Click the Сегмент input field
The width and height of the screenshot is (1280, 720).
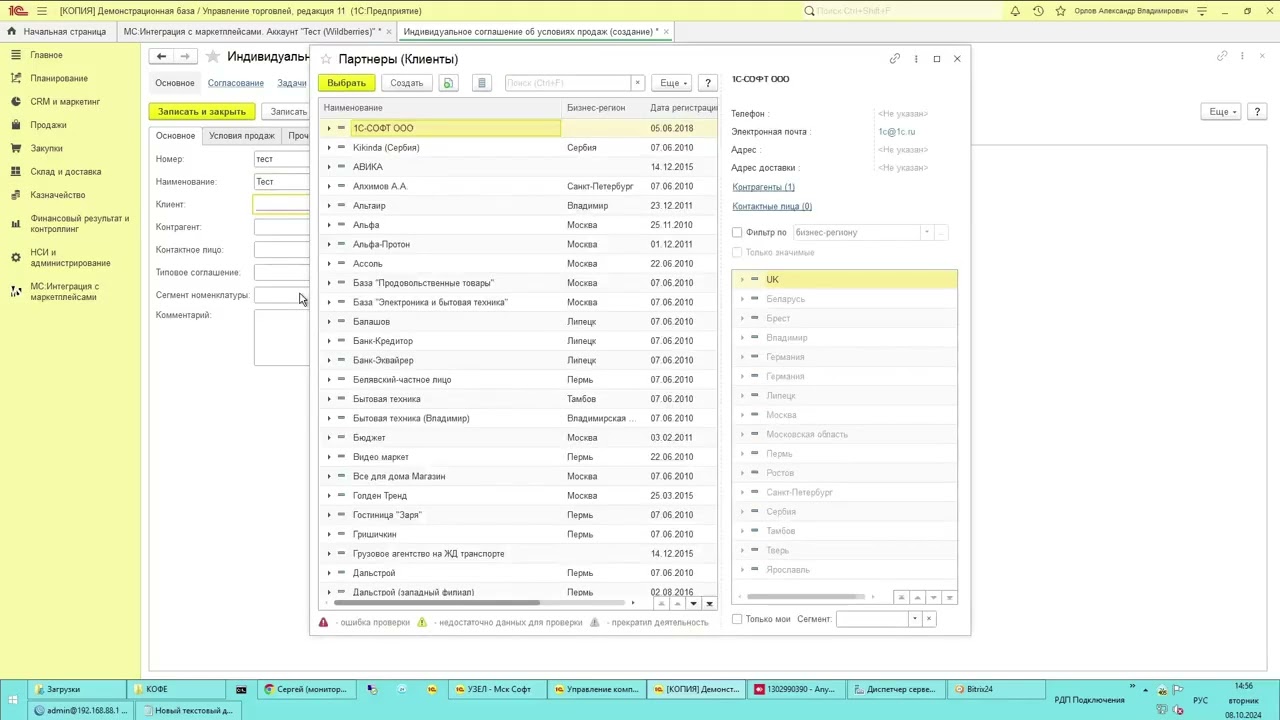(x=872, y=619)
